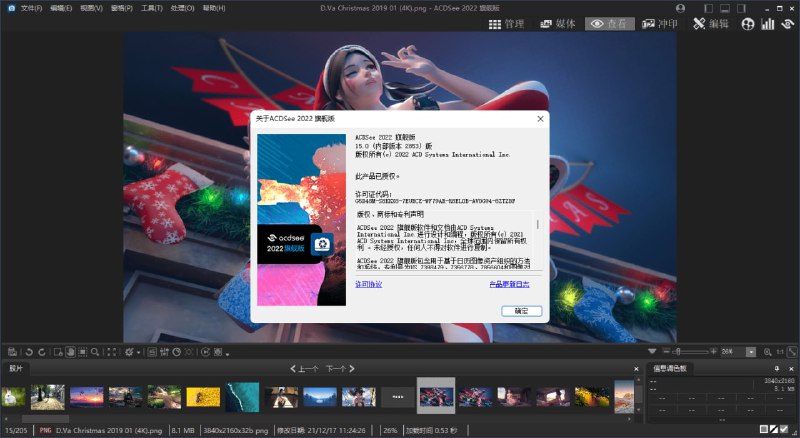Click the About dialog license text scrollbar

pyautogui.click(x=537, y=224)
